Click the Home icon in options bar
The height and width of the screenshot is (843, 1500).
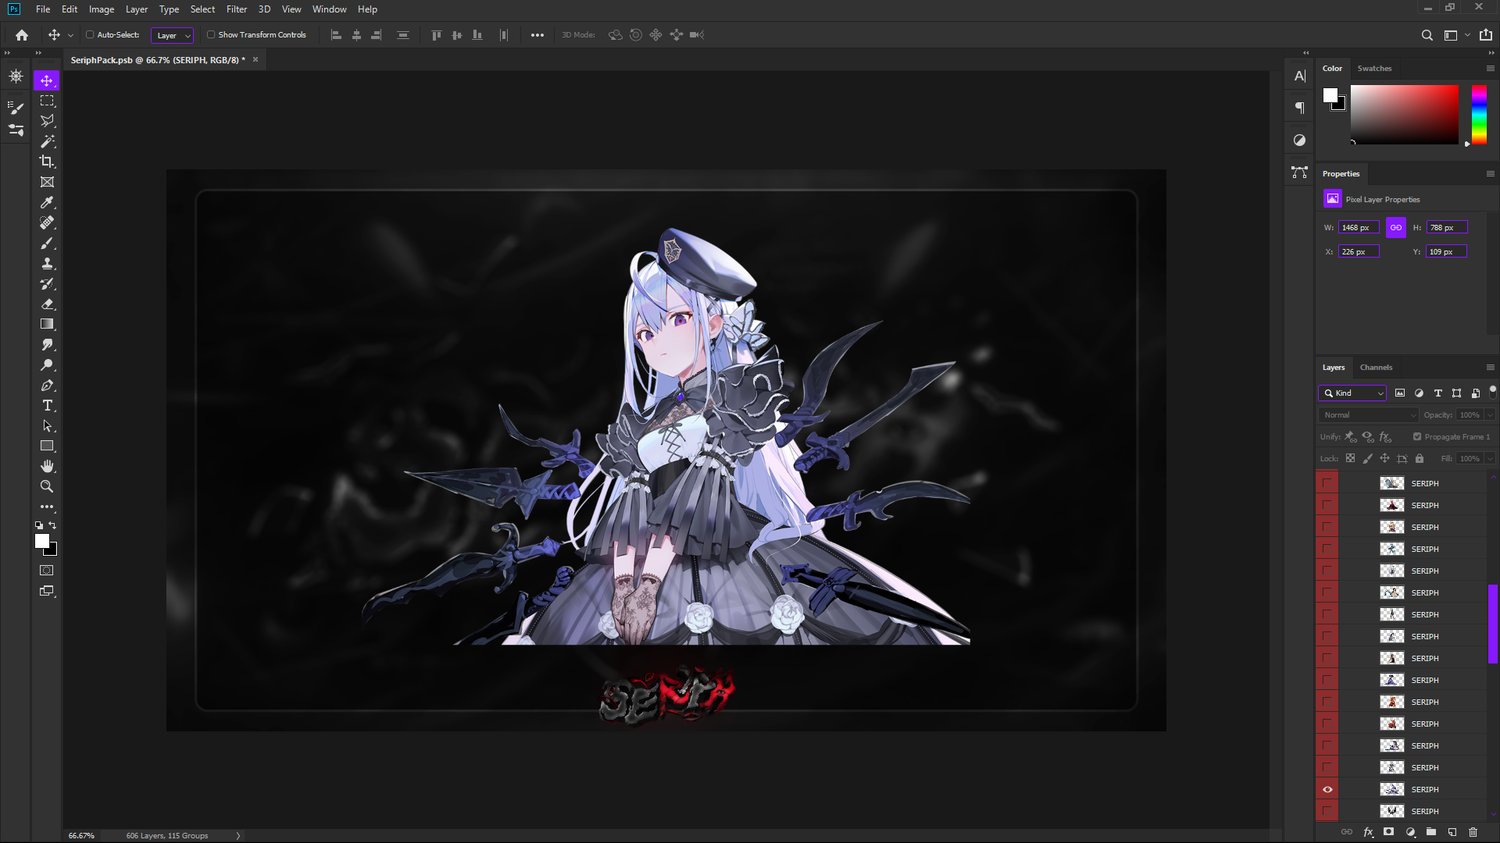tap(22, 35)
